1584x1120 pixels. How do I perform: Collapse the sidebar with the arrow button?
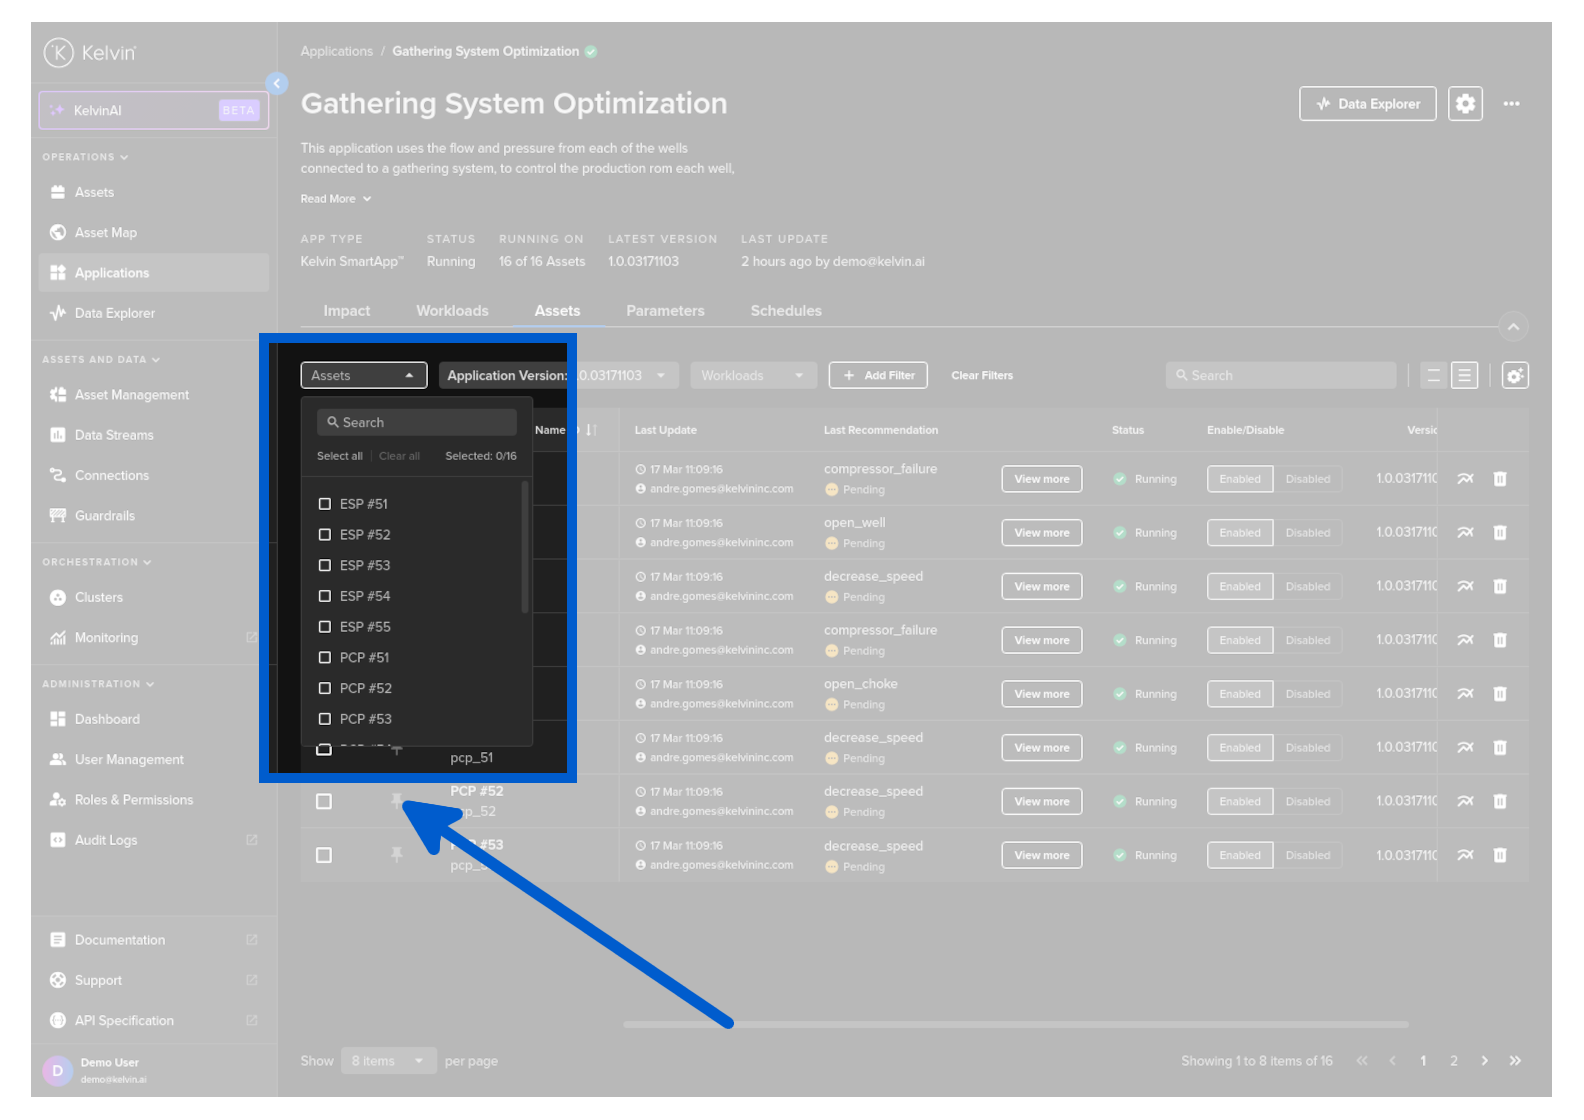tap(277, 84)
